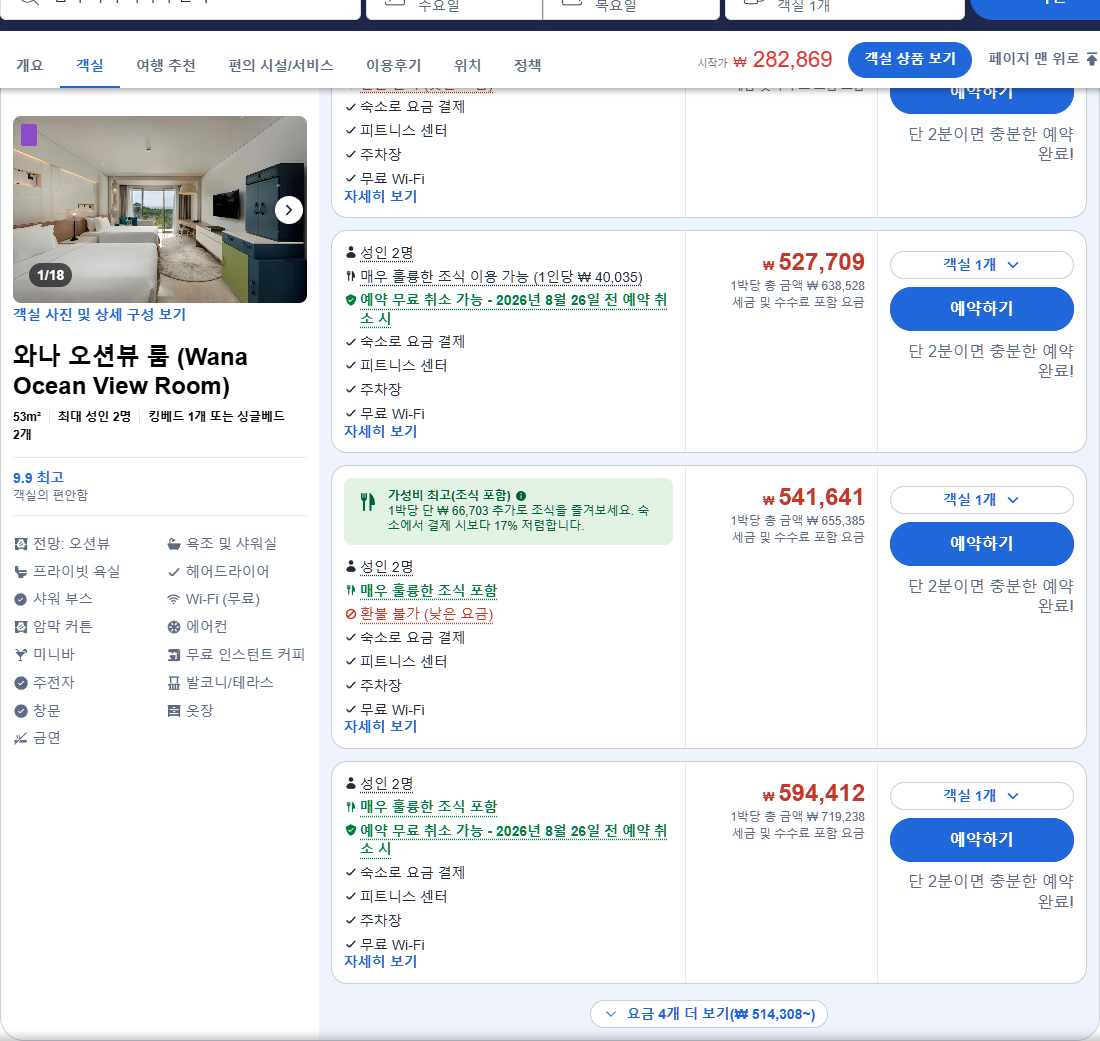This screenshot has width=1100, height=1041.
Task: Advance to next room photo with arrow
Action: [288, 210]
